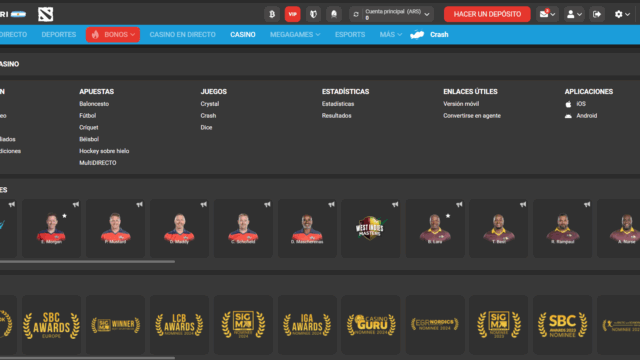
Task: Open IGA Awards badge
Action: (307, 325)
